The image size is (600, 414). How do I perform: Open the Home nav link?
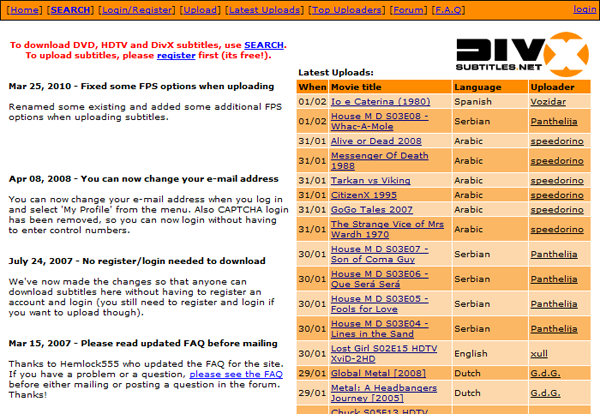coord(24,10)
